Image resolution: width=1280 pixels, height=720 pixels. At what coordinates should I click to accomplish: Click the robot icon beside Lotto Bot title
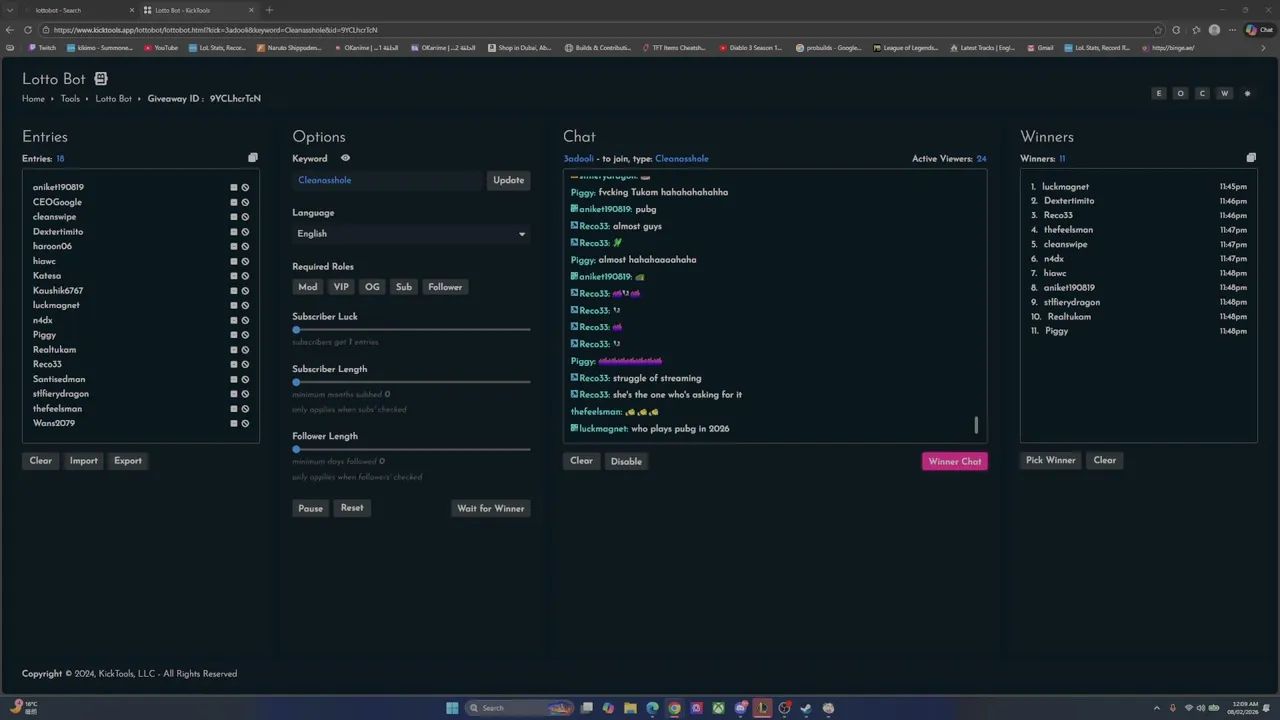(x=100, y=79)
